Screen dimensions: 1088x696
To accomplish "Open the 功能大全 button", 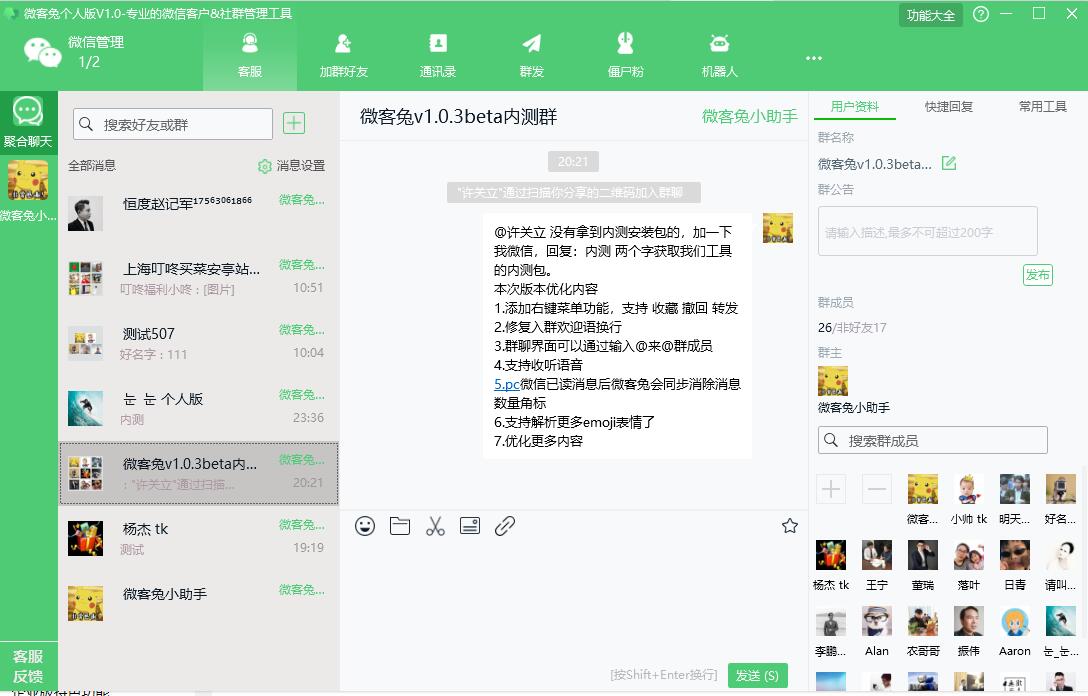I will 930,15.
